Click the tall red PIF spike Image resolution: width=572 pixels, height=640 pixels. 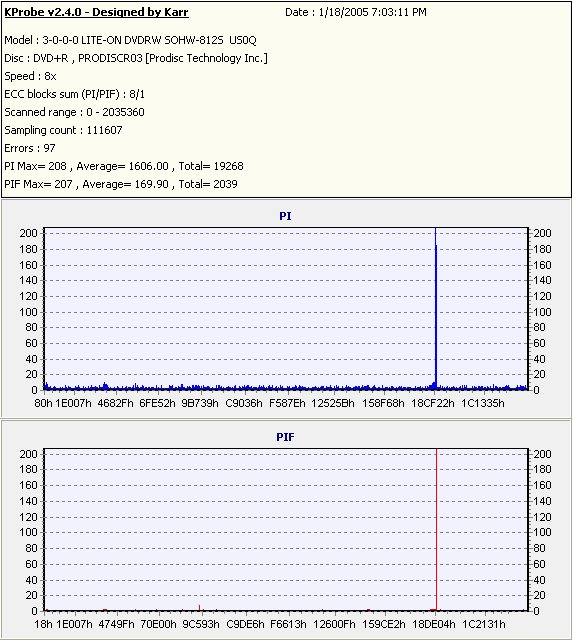[436, 529]
